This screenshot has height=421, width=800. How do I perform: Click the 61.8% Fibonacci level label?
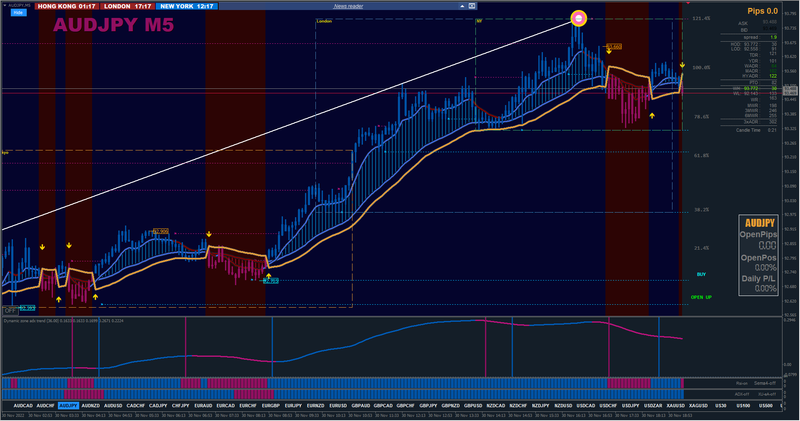pyautogui.click(x=702, y=155)
